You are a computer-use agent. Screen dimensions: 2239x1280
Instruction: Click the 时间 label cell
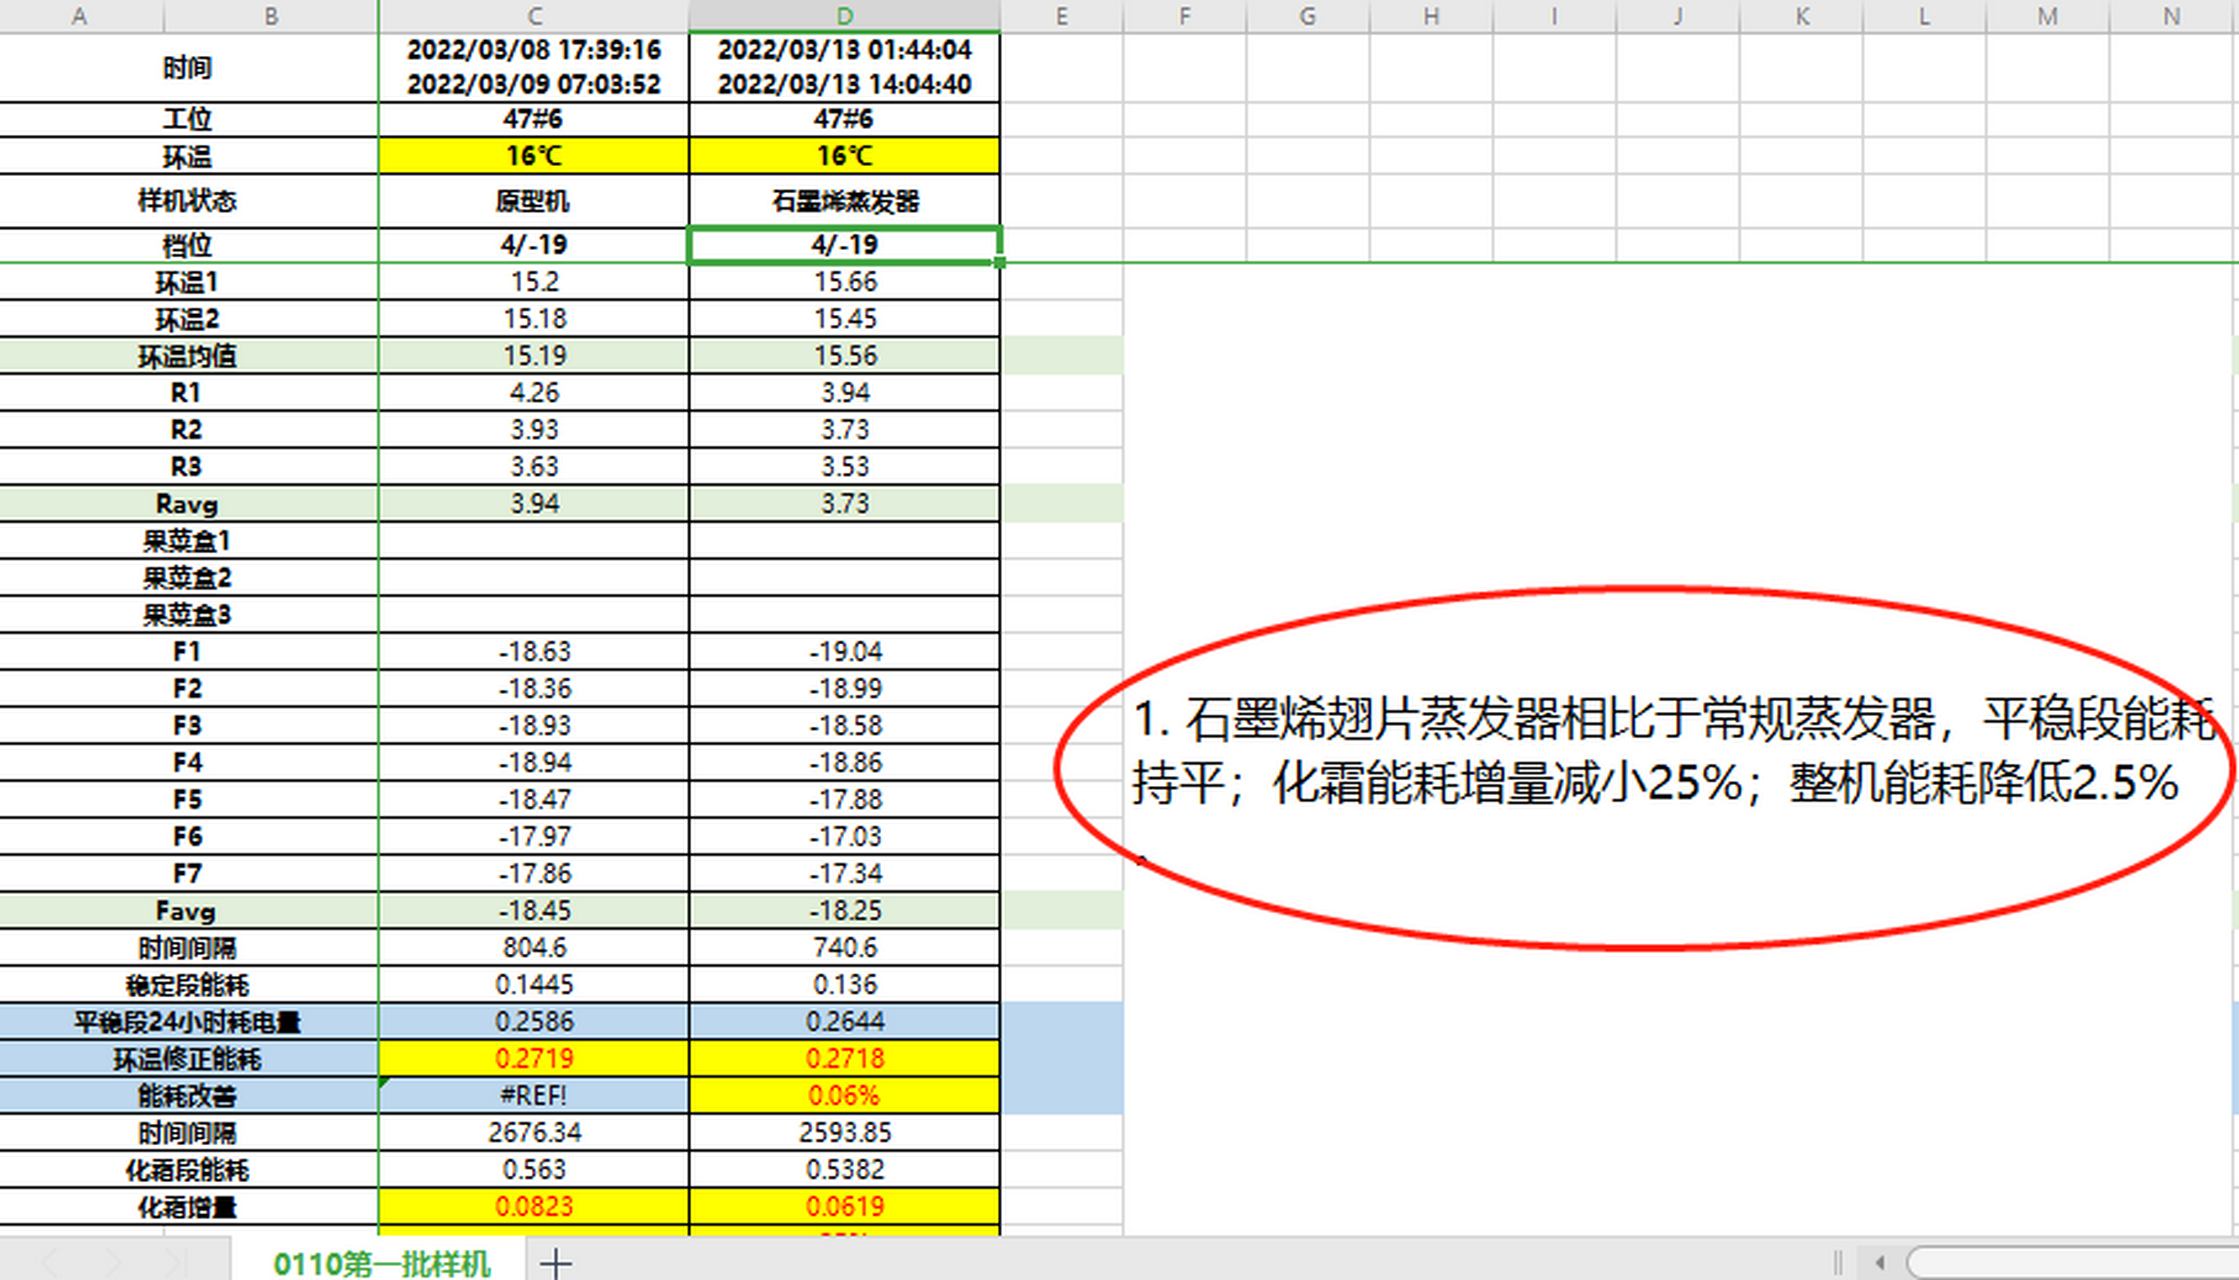point(188,67)
